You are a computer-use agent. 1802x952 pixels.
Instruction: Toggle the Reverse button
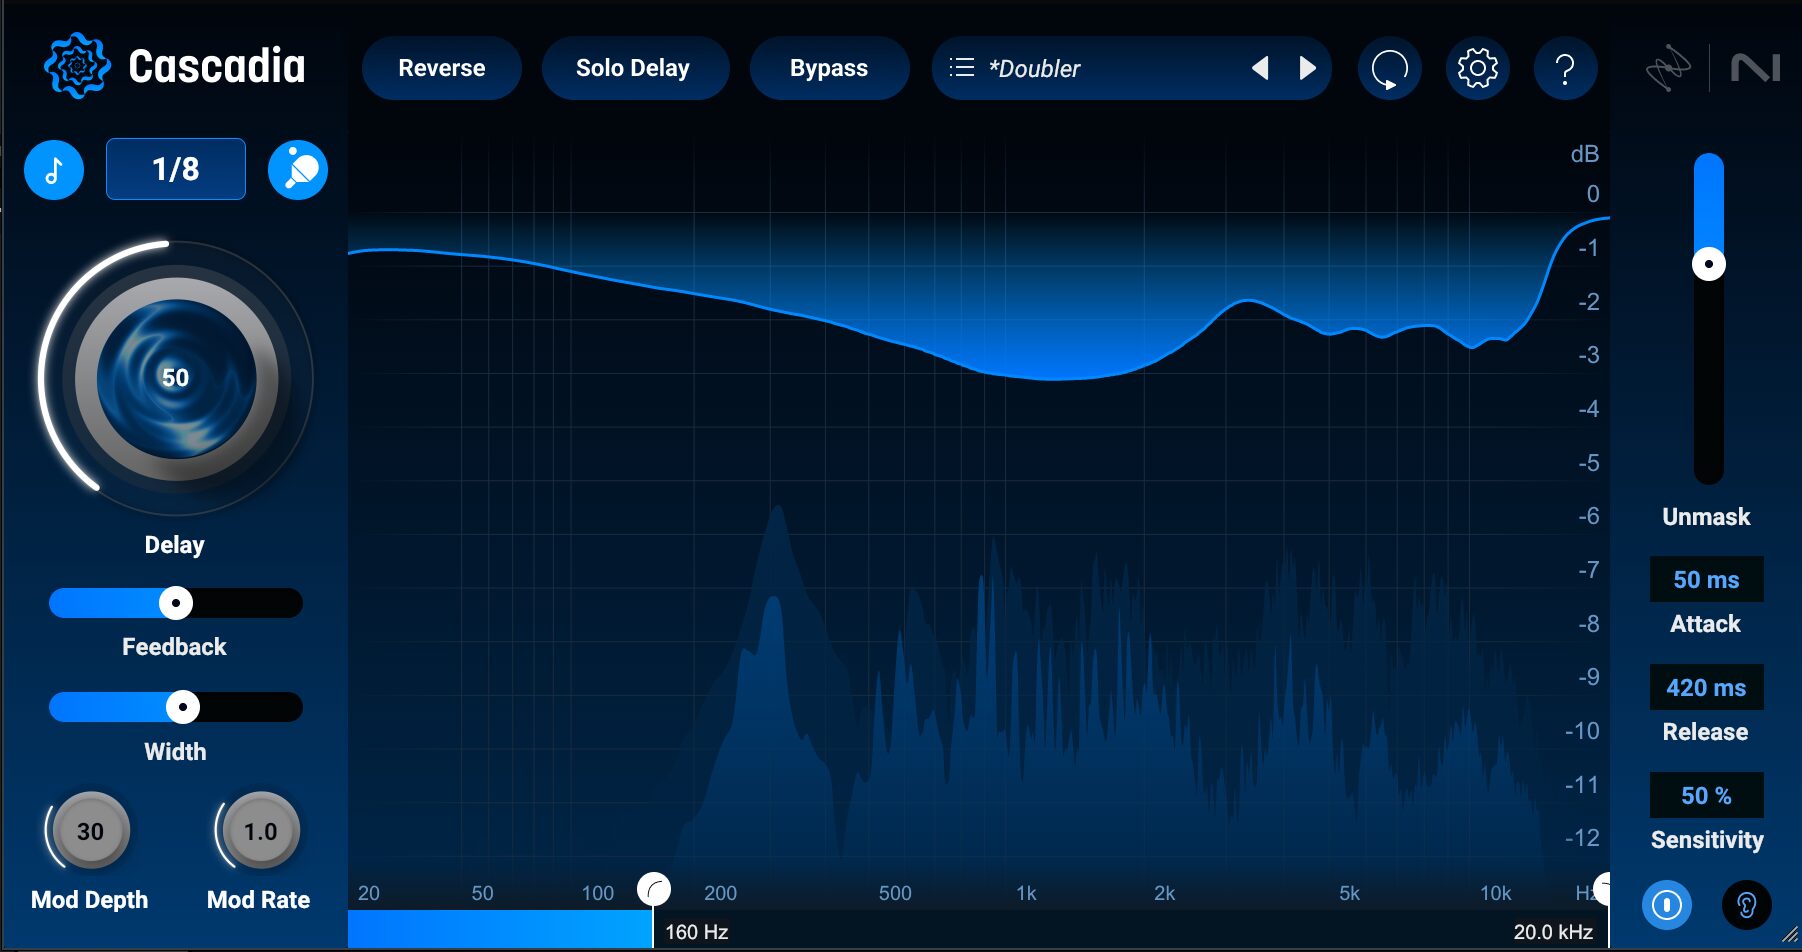[442, 68]
